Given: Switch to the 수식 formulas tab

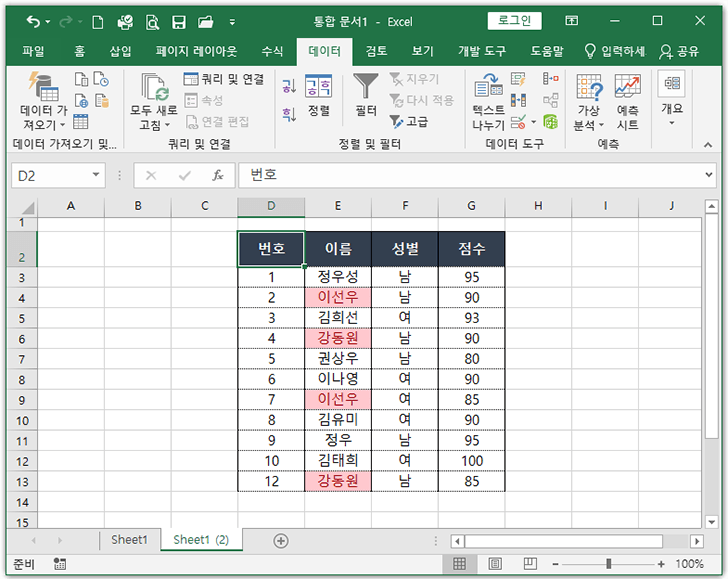Looking at the screenshot, I should 272,51.
